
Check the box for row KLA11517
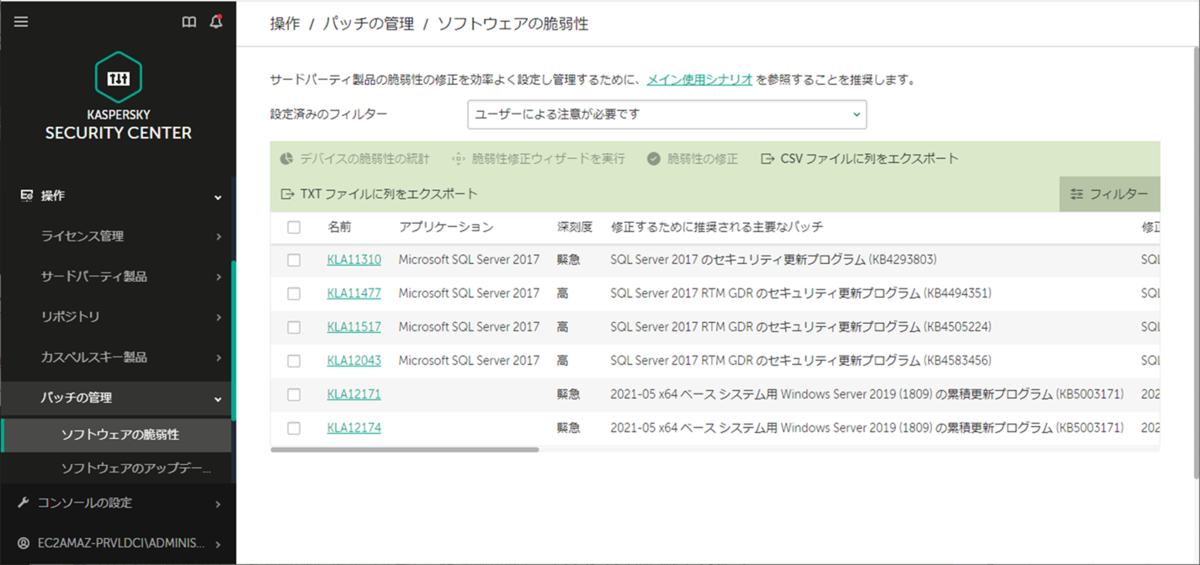pyautogui.click(x=294, y=327)
